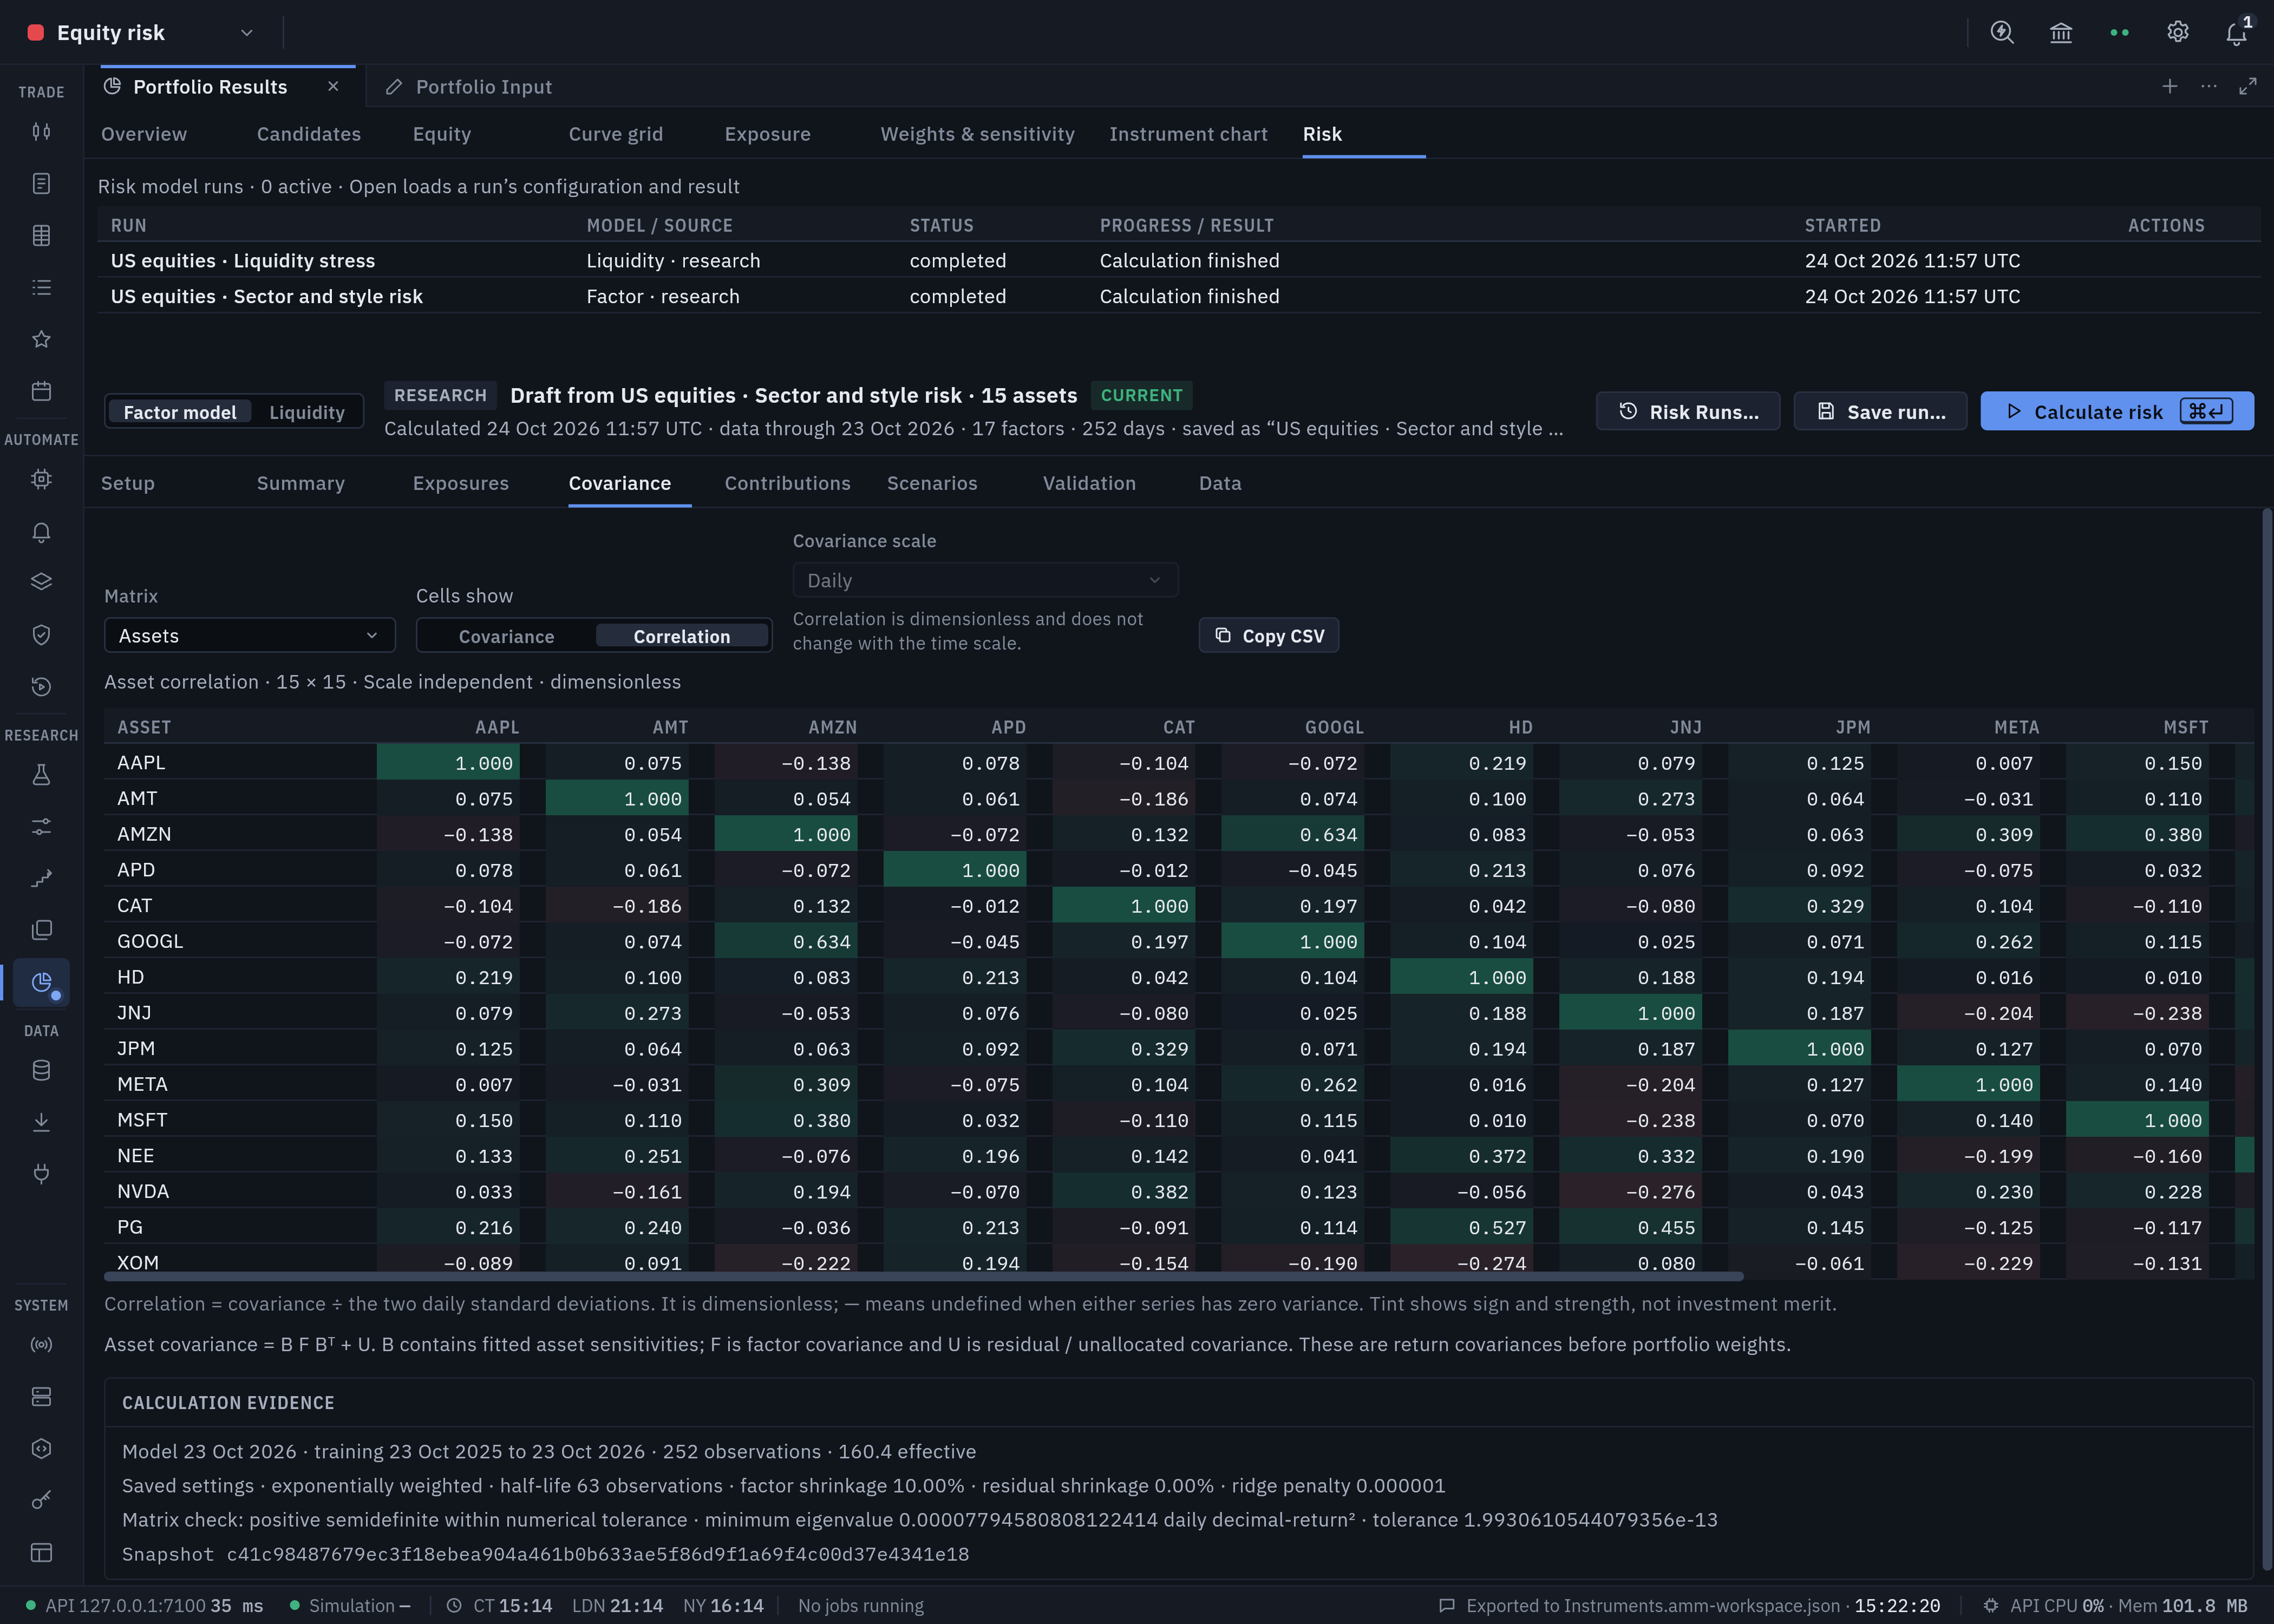The width and height of the screenshot is (2274, 1624).
Task: Open the candlestick trade icon in sidebar
Action: (x=41, y=132)
